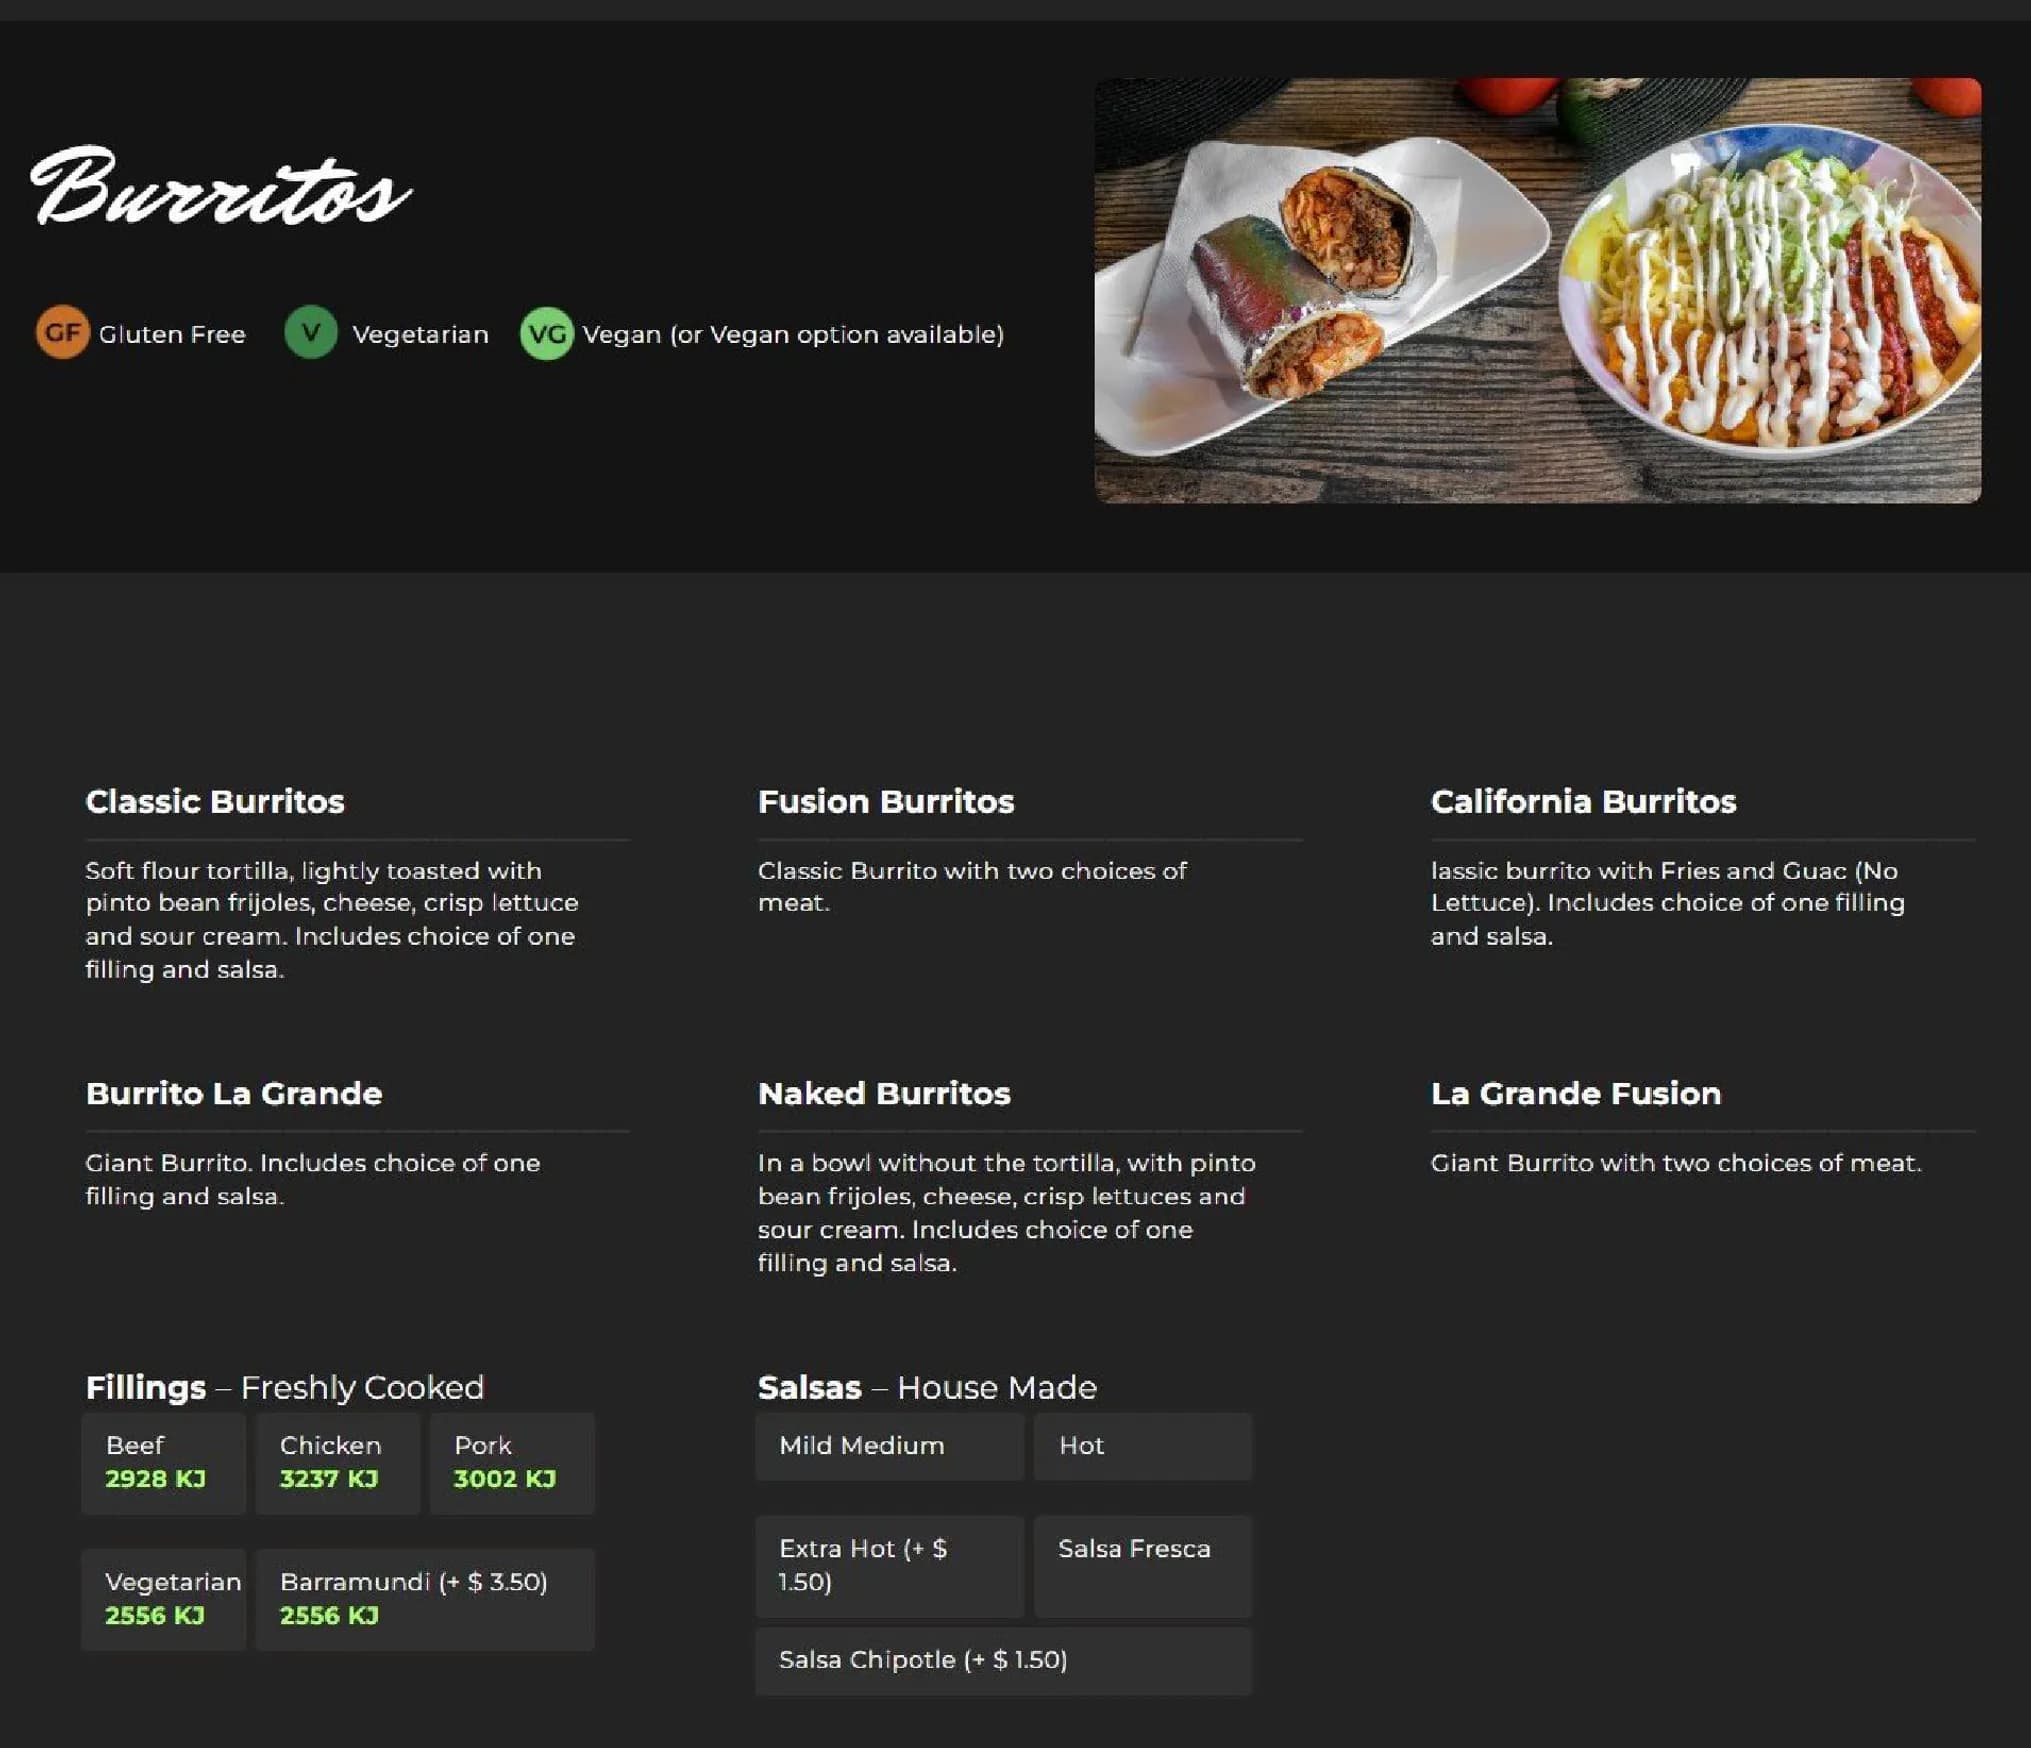Click the Salsas – House Made heading

click(927, 1387)
